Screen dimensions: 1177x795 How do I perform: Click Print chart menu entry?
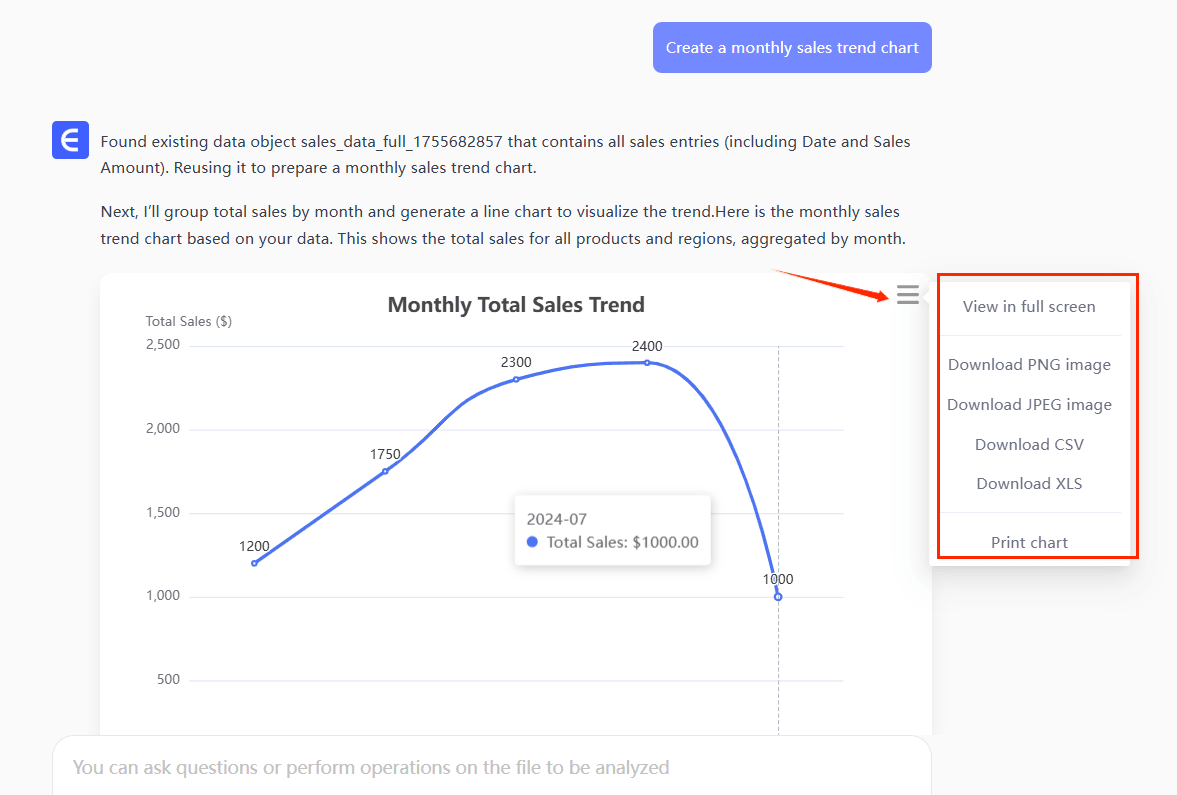pos(1029,543)
